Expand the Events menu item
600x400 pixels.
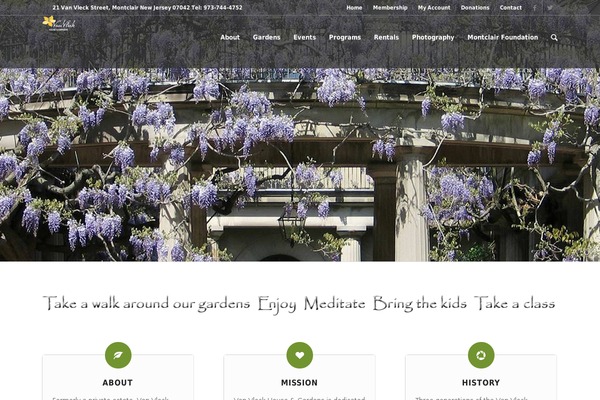(x=305, y=37)
